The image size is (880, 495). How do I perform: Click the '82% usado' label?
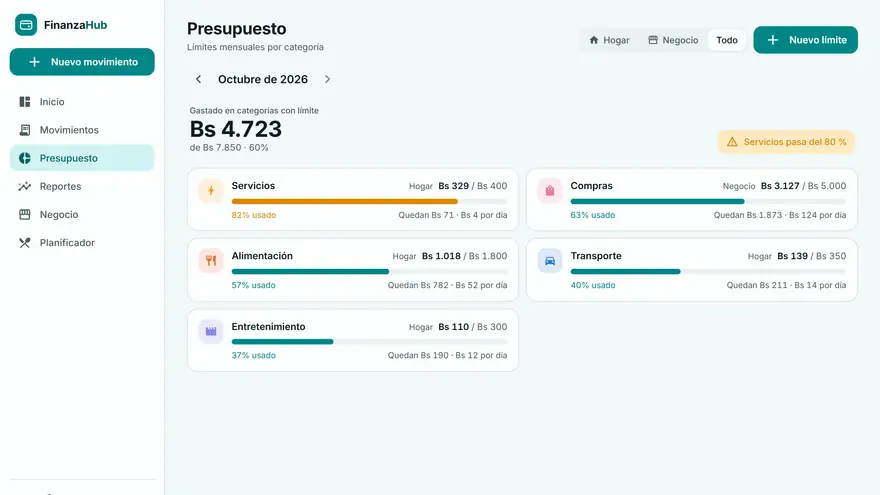[254, 215]
